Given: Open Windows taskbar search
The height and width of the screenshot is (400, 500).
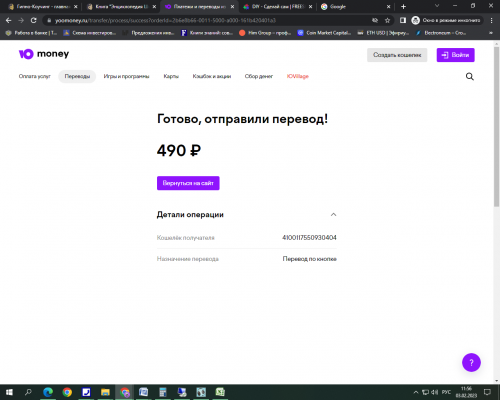Looking at the screenshot, I should tap(28, 392).
